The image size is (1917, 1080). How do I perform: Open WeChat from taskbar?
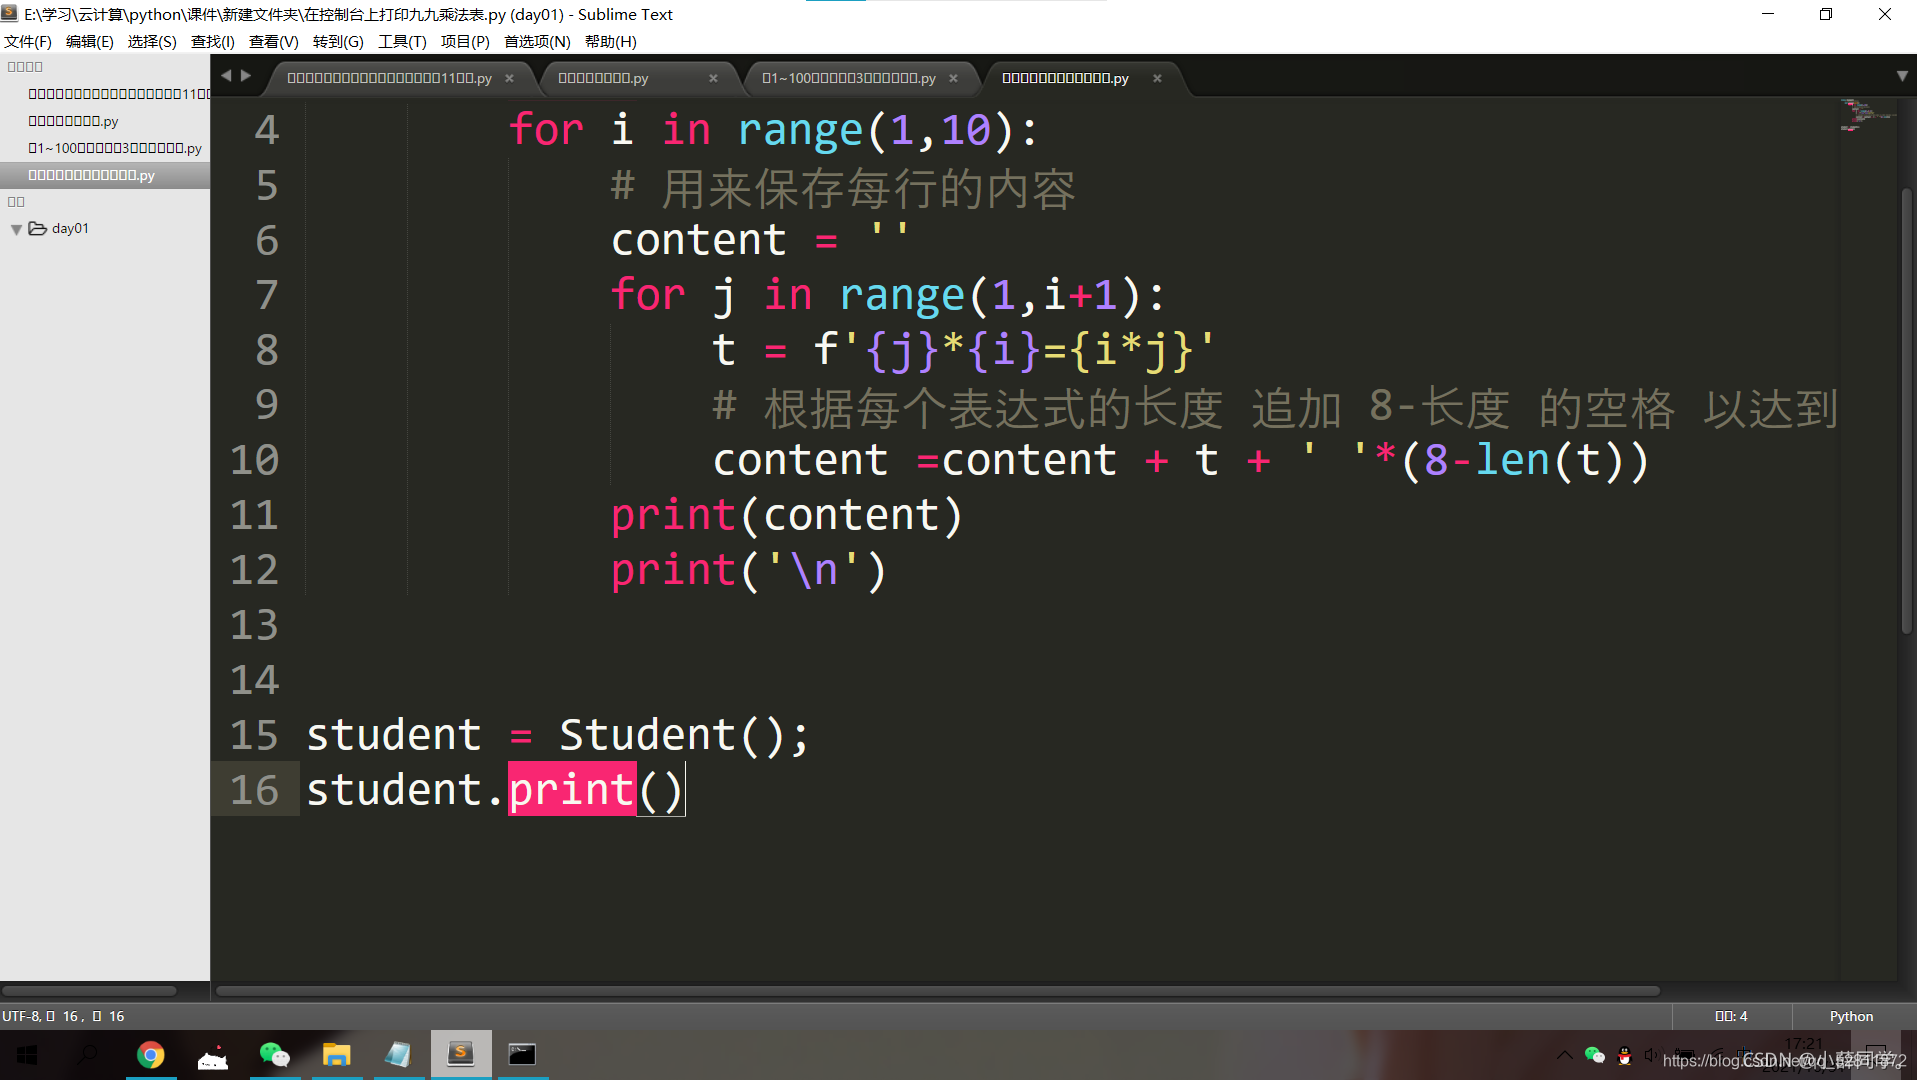pyautogui.click(x=275, y=1055)
